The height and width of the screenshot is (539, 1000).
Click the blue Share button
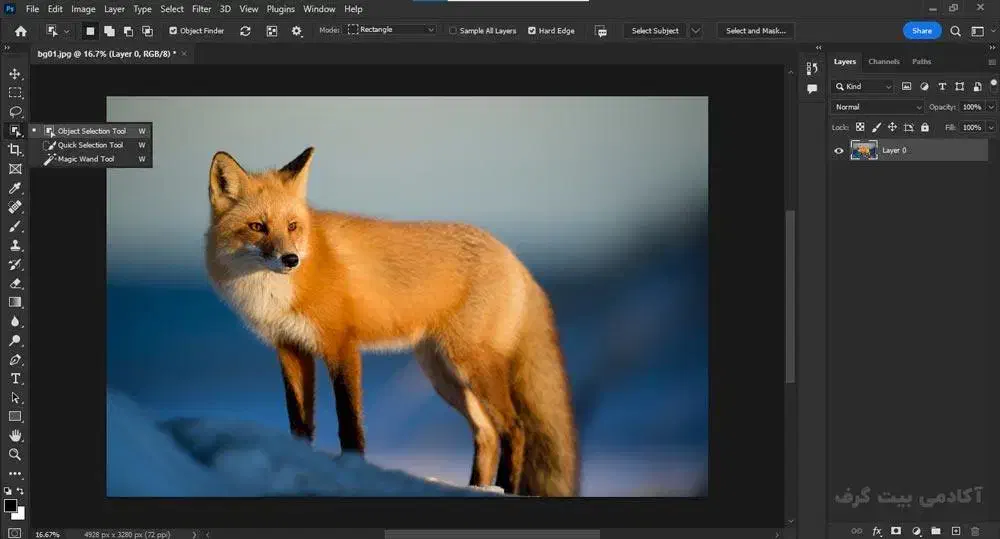(921, 31)
